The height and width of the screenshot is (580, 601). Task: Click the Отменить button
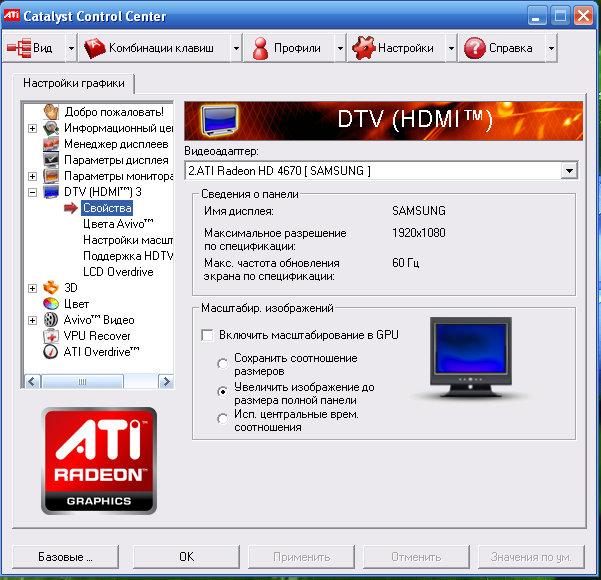(x=416, y=557)
